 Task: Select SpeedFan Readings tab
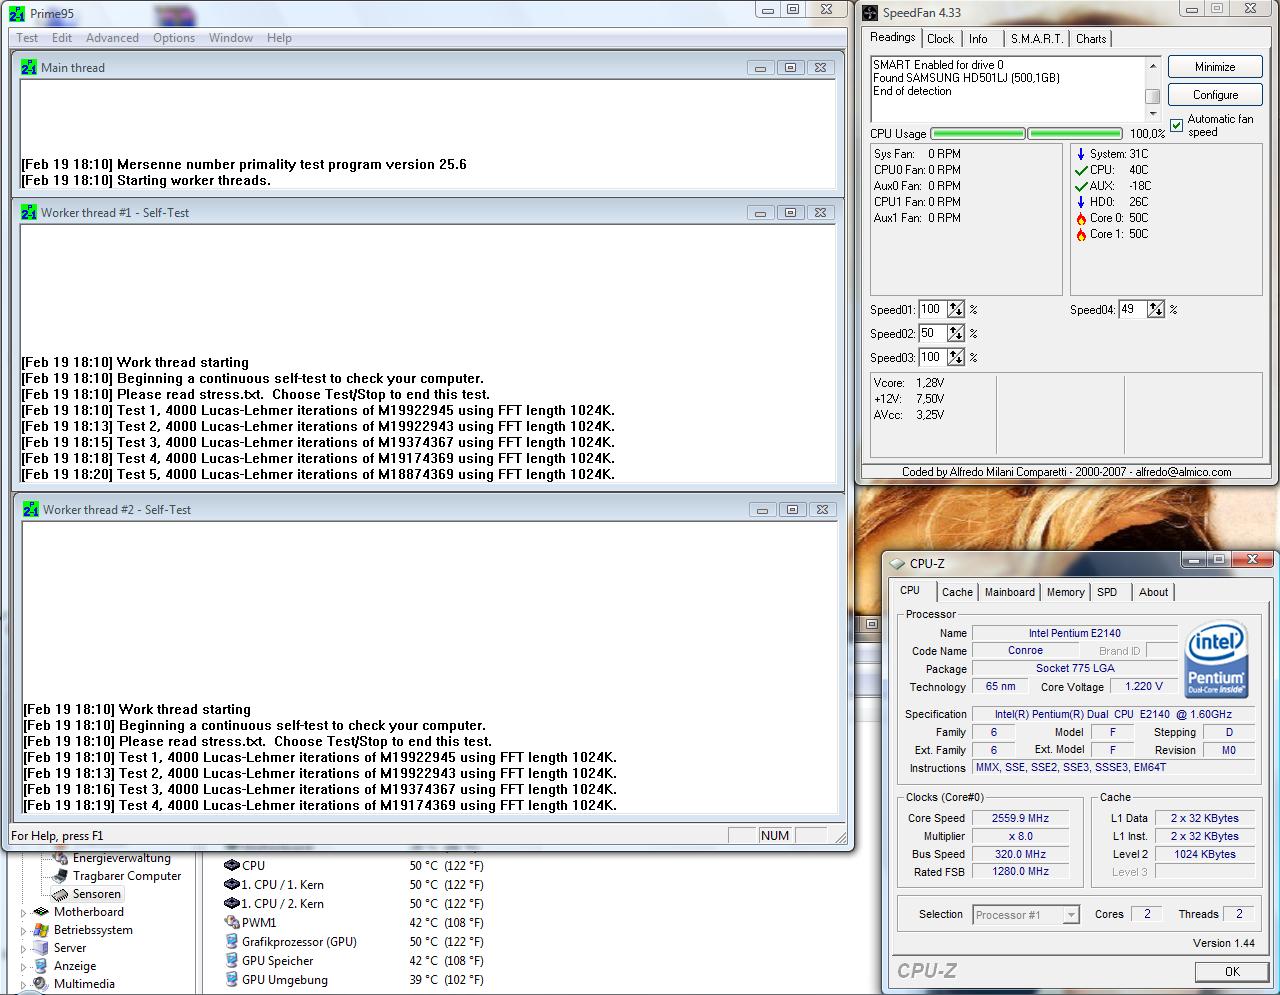(x=893, y=37)
